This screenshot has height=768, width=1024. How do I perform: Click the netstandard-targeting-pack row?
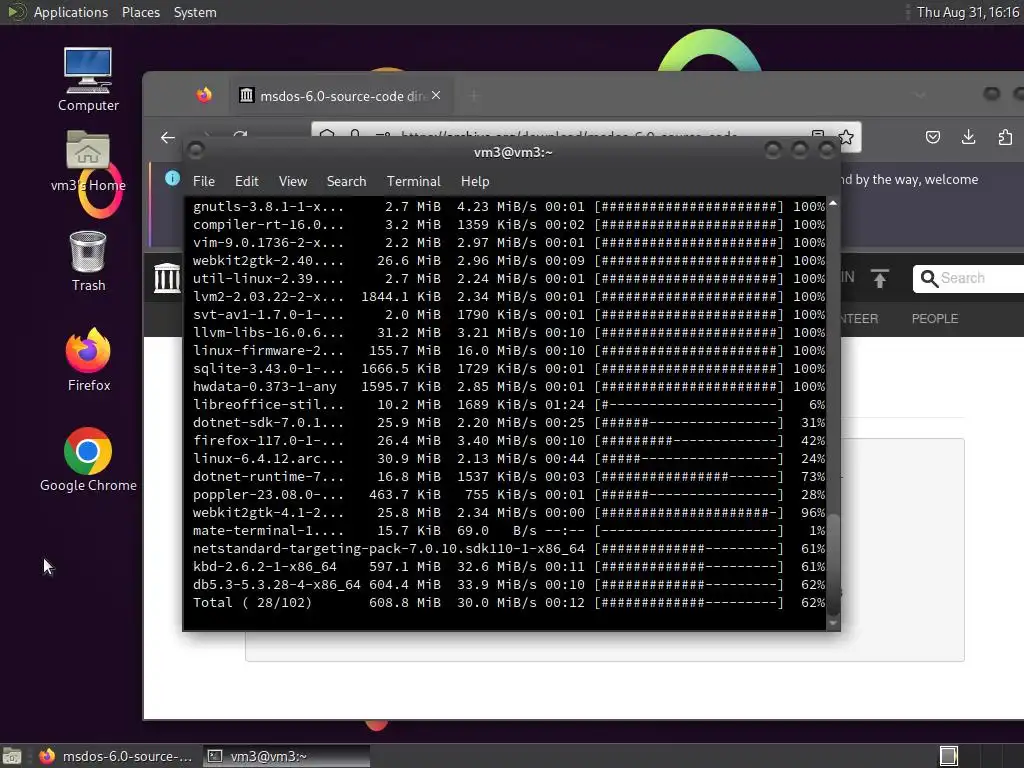[508, 549]
